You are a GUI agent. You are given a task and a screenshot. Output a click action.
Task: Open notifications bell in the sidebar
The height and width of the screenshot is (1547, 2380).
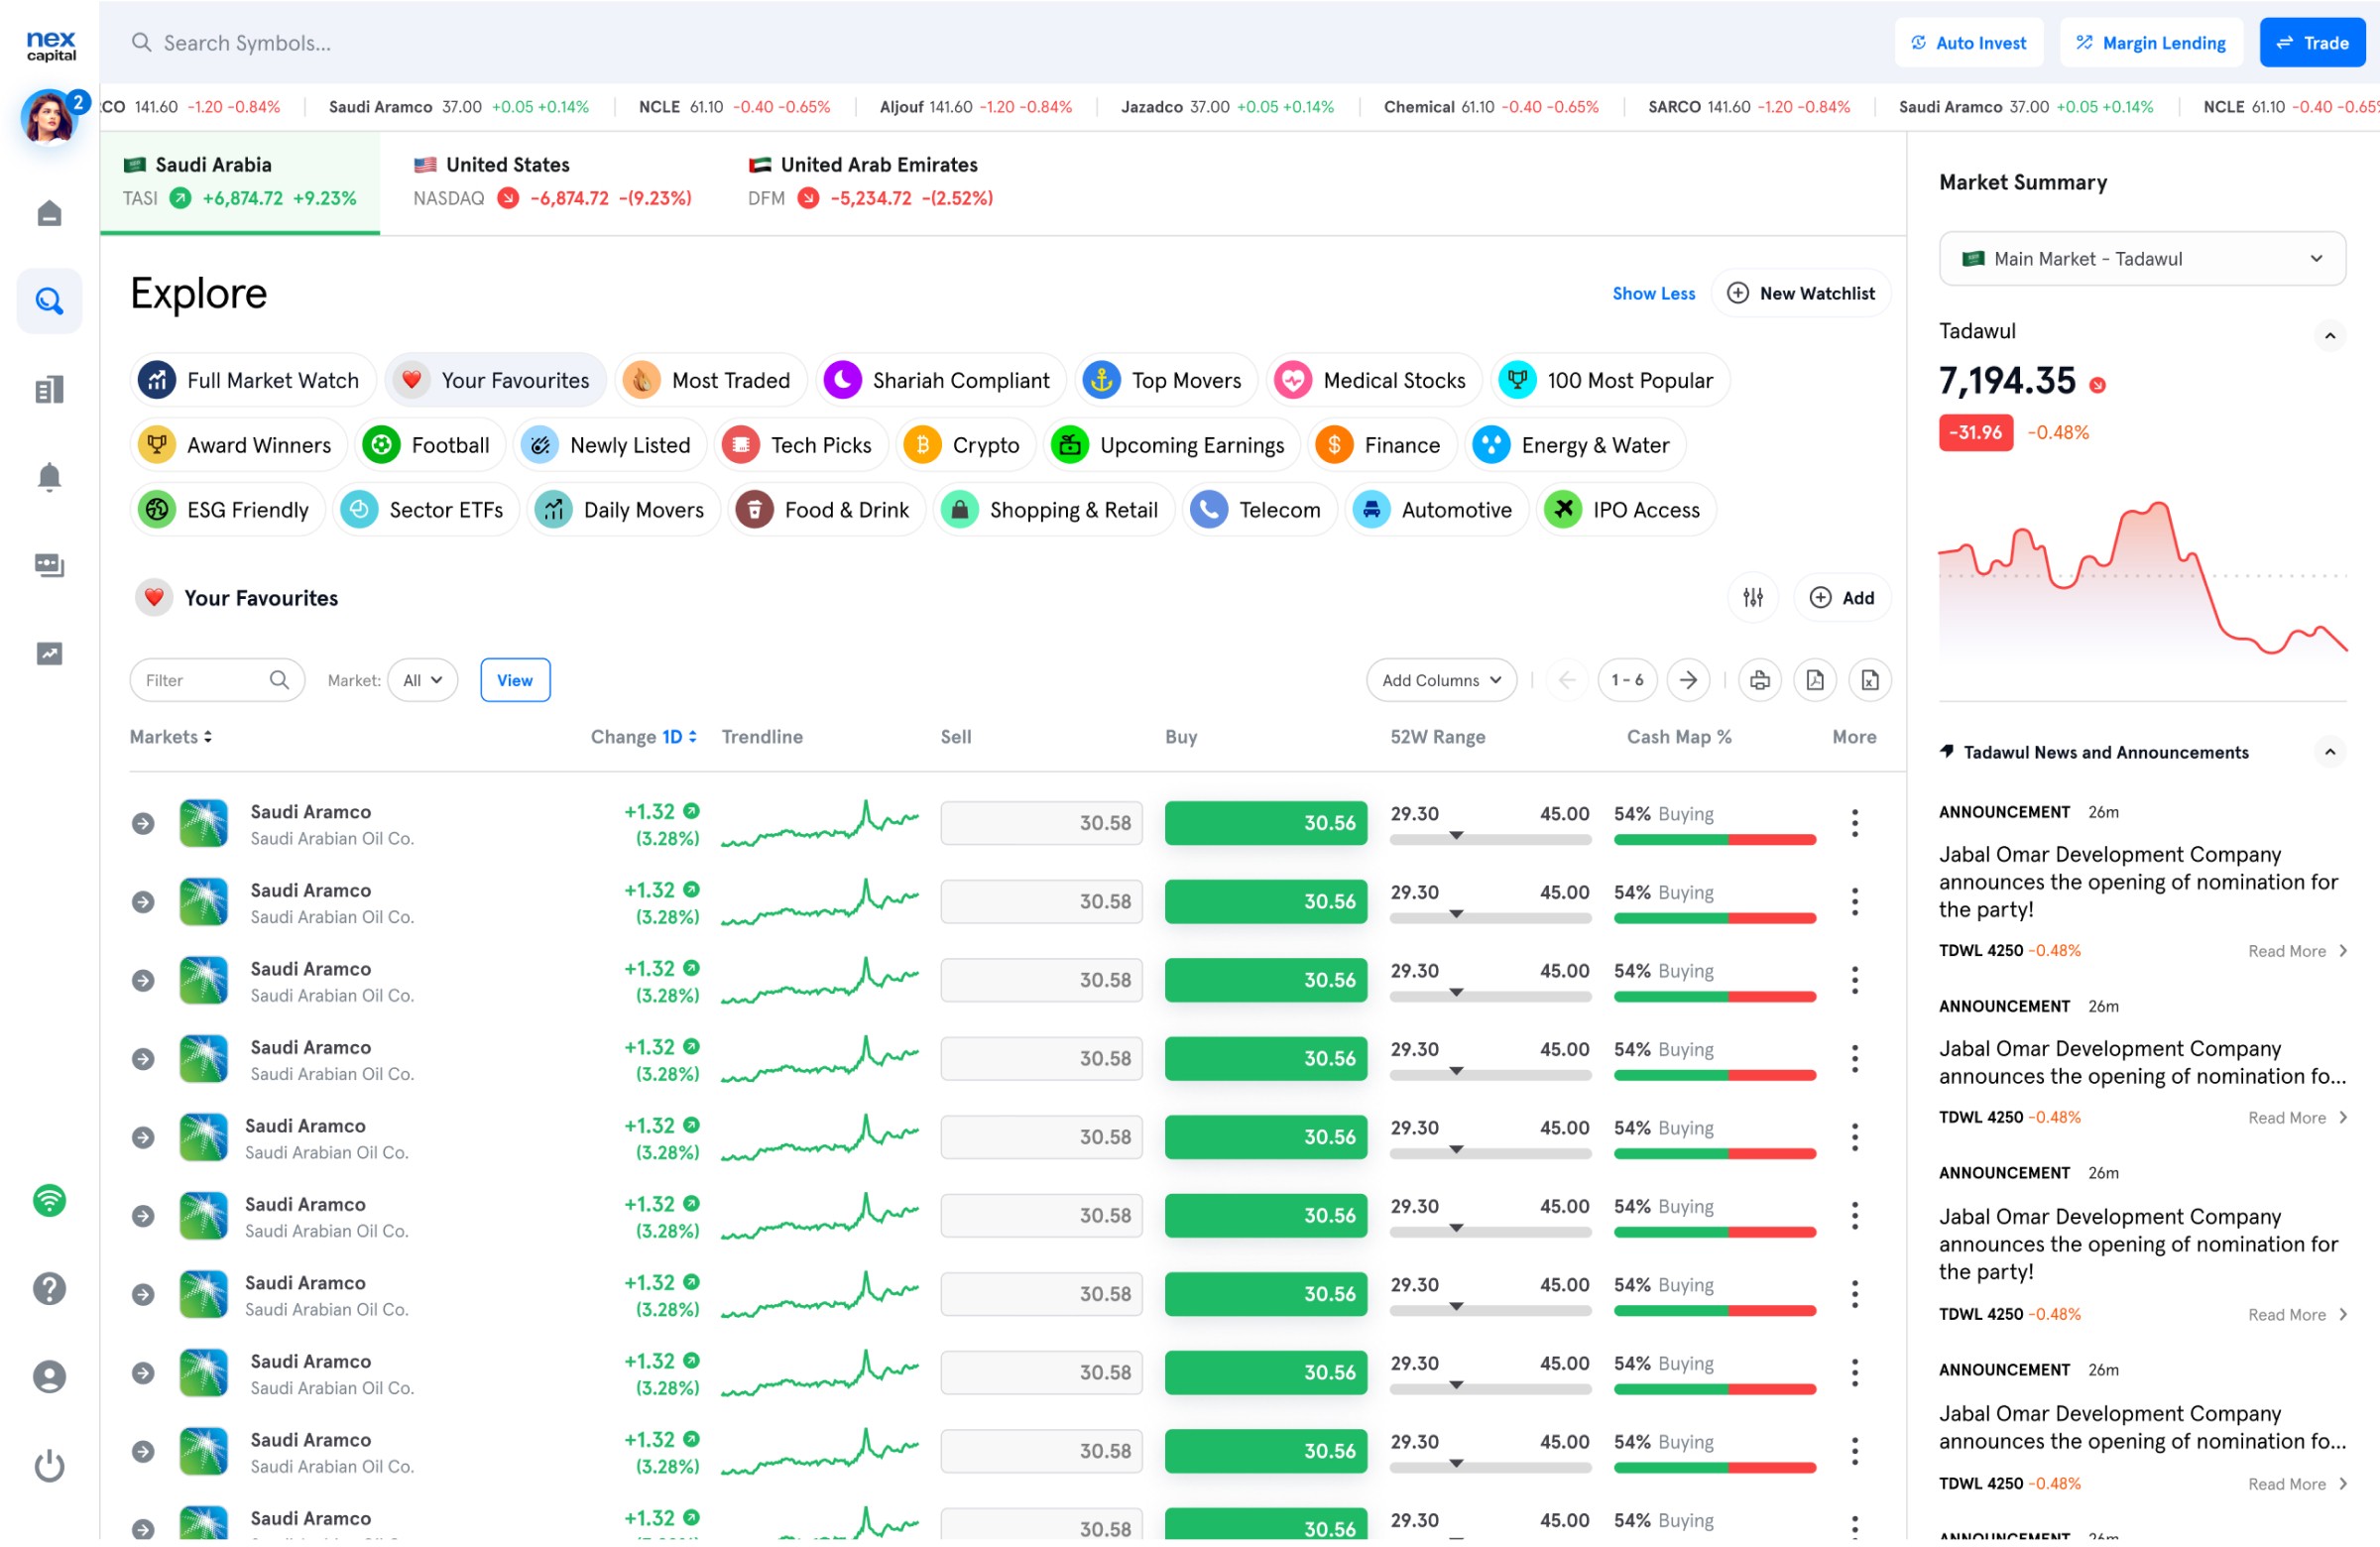click(x=49, y=477)
